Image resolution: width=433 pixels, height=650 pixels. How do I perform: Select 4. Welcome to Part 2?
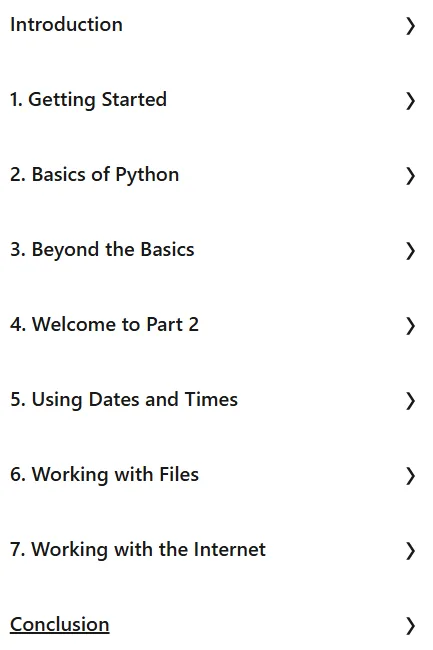point(104,325)
